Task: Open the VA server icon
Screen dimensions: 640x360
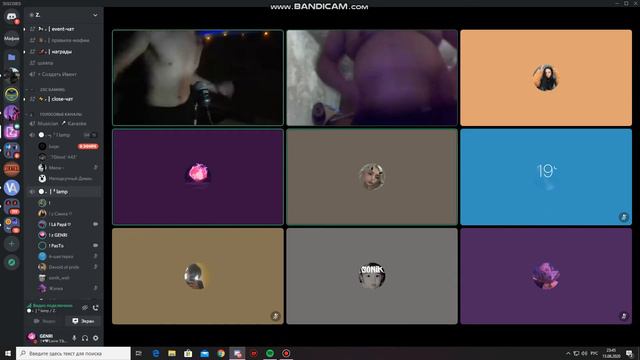Action: click(11, 187)
